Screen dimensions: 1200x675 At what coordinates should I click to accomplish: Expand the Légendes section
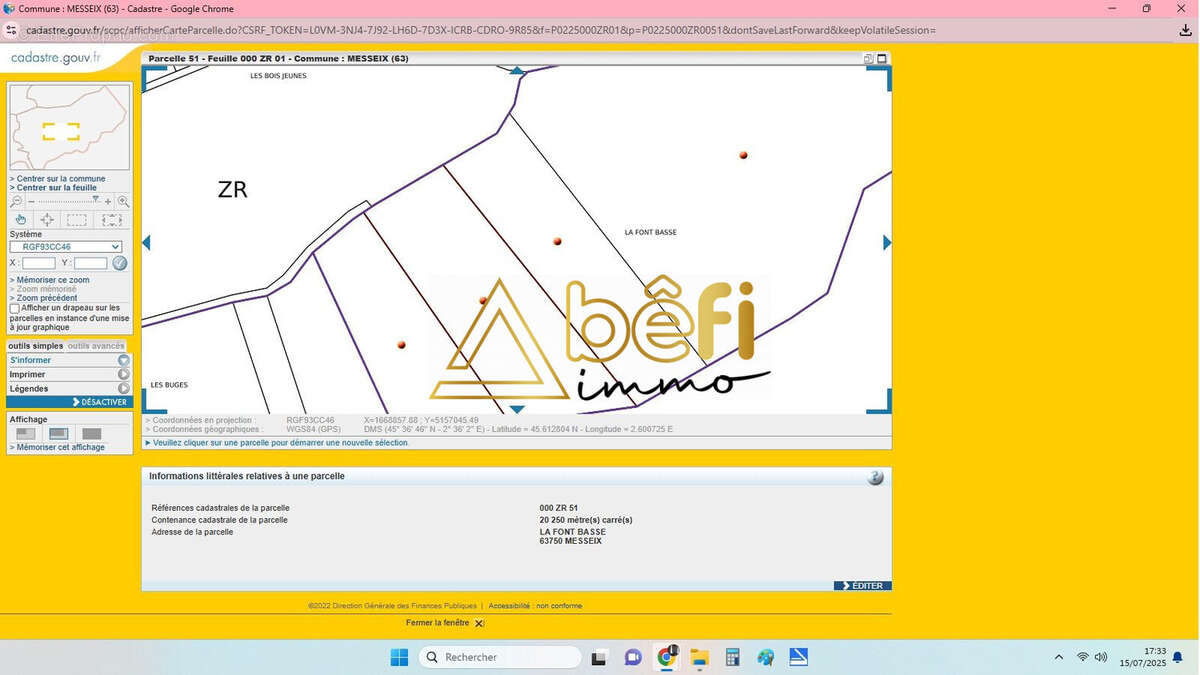click(69, 388)
